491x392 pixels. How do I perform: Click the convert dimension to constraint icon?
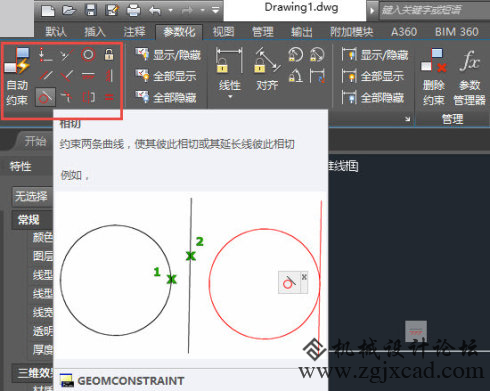(317, 76)
